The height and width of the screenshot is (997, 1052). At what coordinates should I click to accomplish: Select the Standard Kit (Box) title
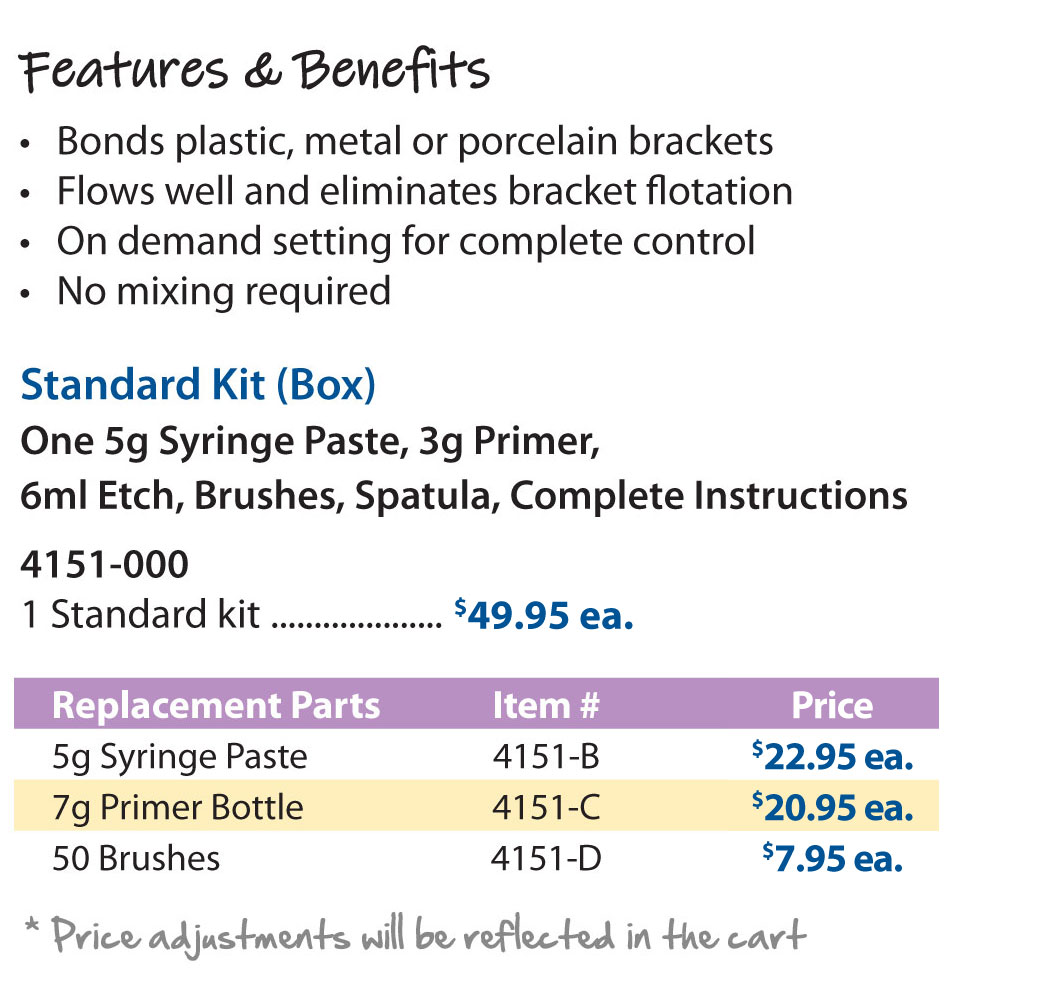[198, 384]
